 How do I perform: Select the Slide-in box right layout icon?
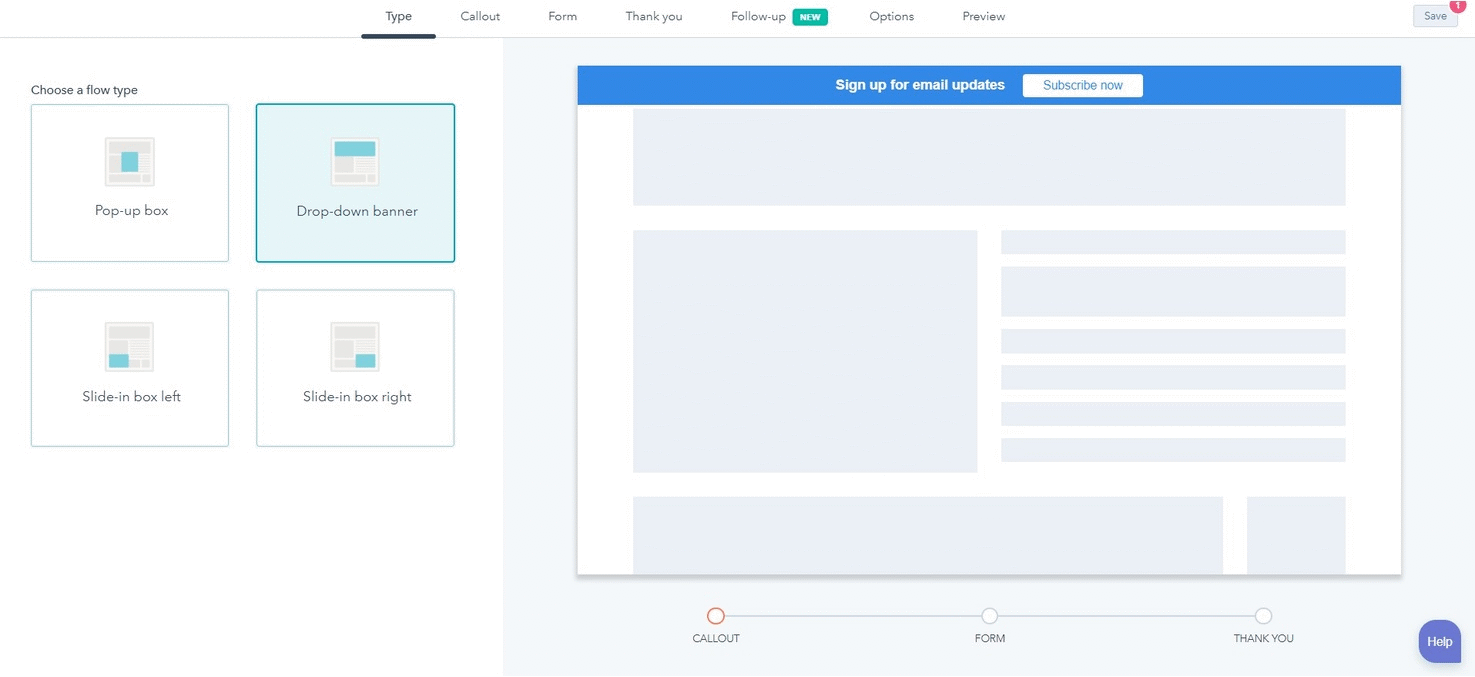pos(355,347)
